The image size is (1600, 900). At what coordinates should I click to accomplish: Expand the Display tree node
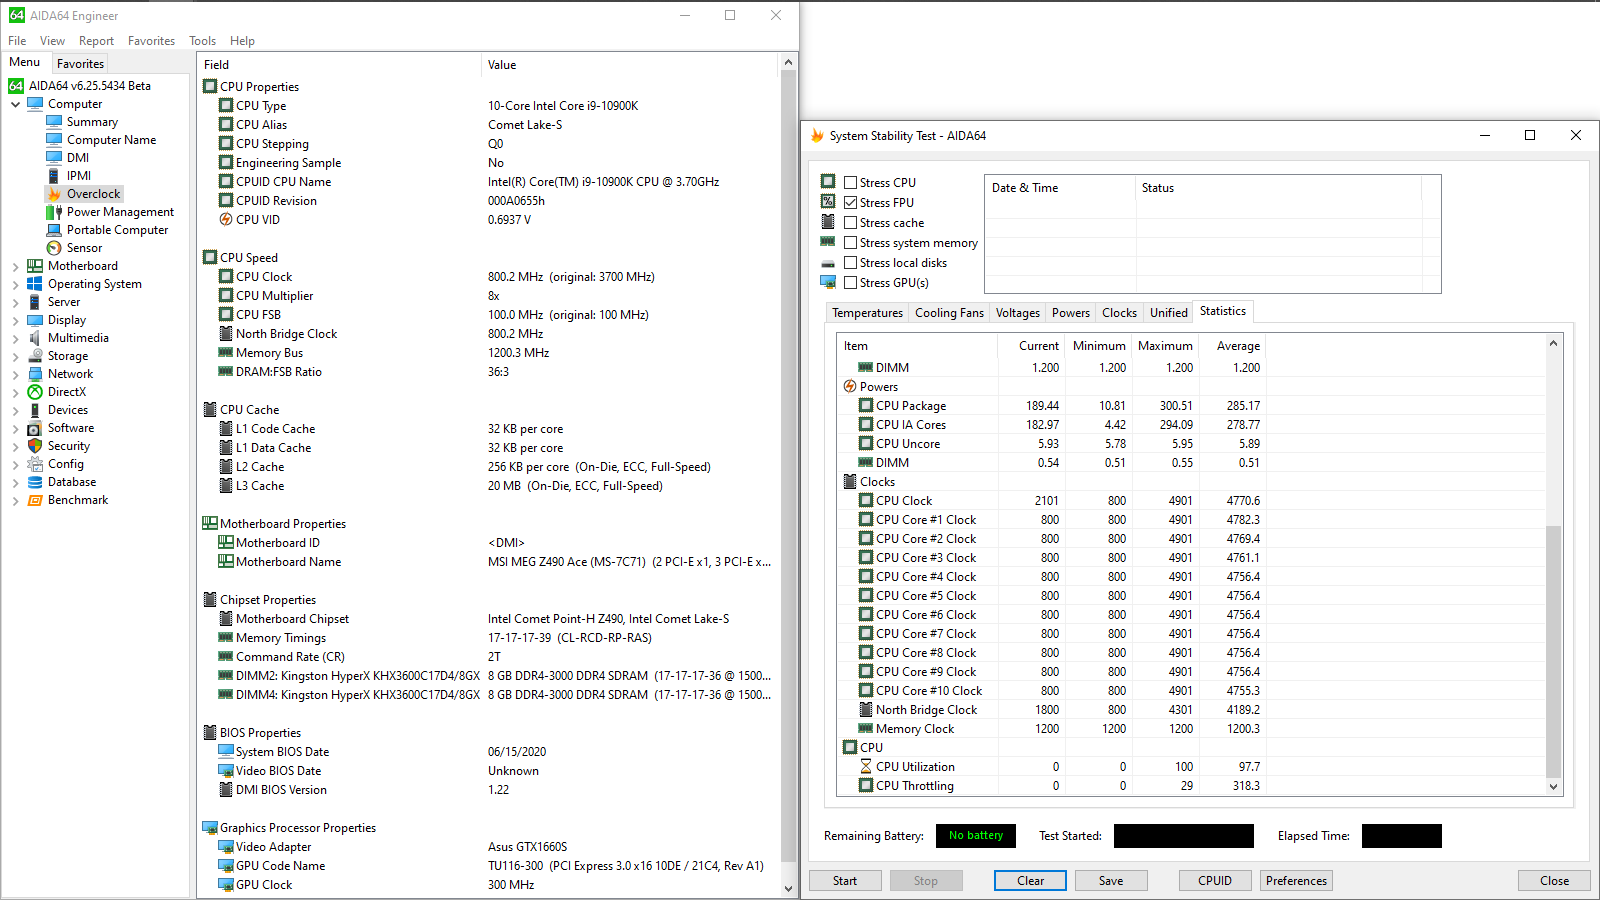(x=15, y=320)
